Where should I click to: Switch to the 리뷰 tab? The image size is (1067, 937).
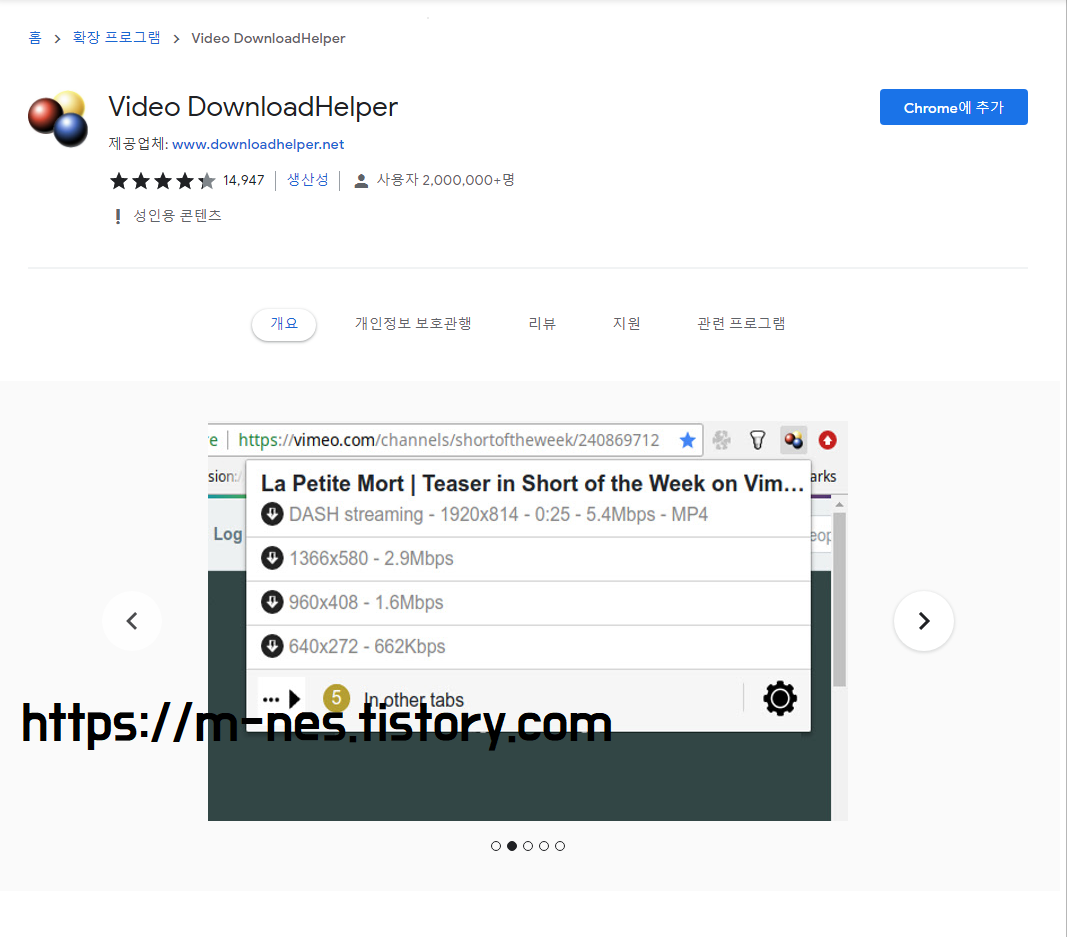click(x=542, y=324)
